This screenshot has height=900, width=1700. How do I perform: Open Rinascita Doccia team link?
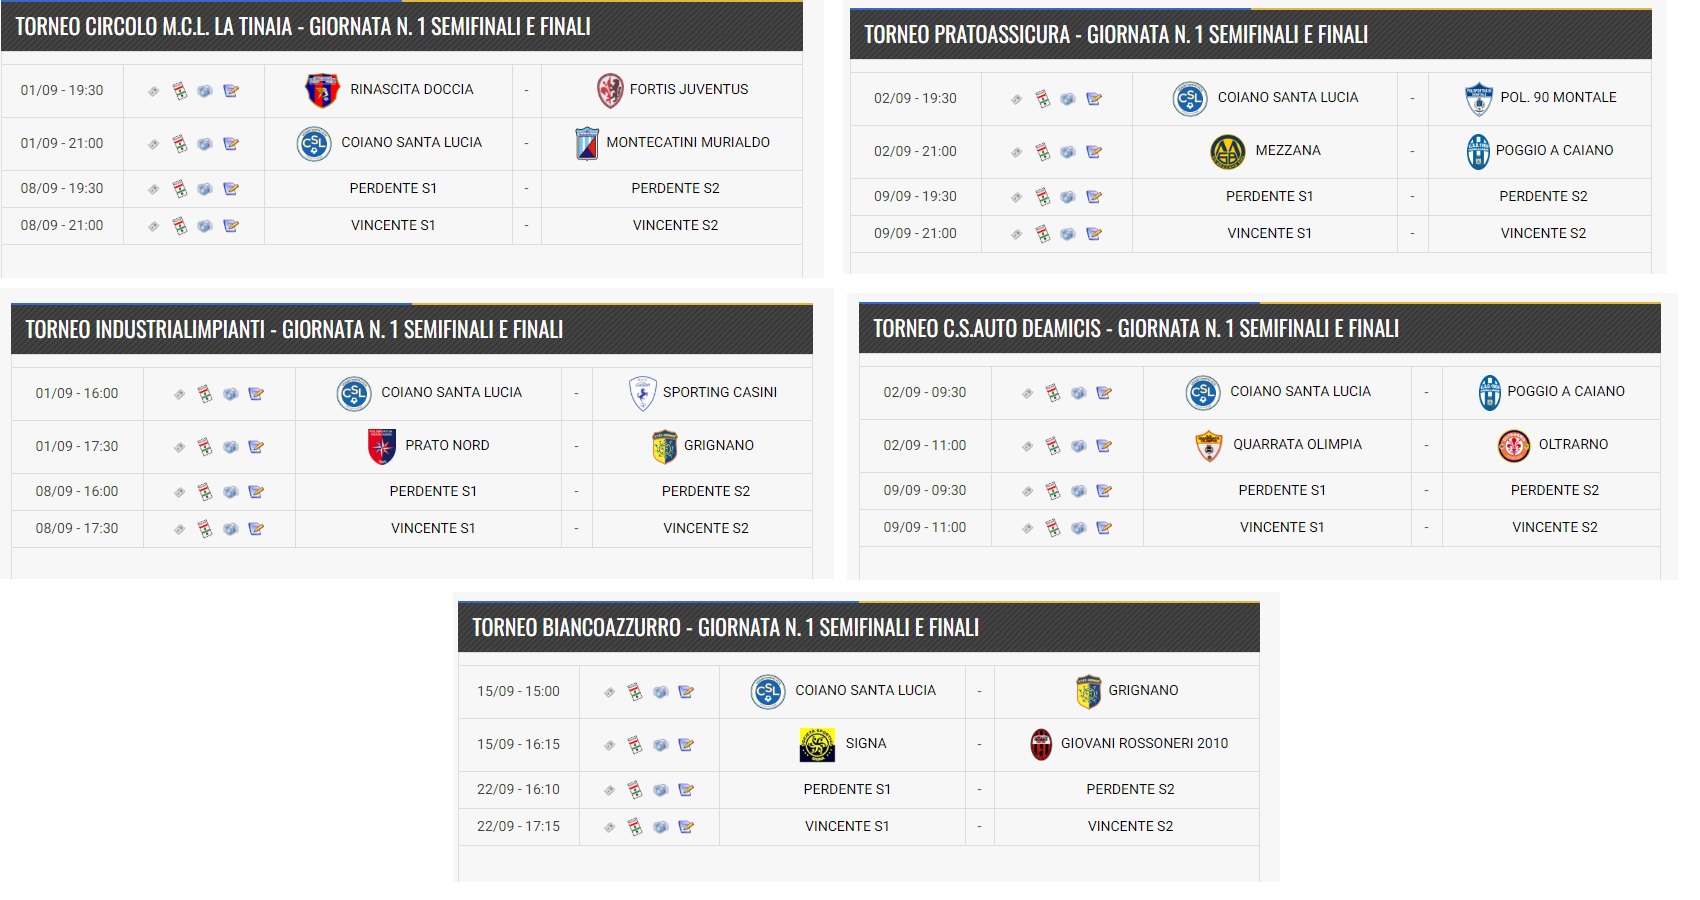pyautogui.click(x=412, y=89)
